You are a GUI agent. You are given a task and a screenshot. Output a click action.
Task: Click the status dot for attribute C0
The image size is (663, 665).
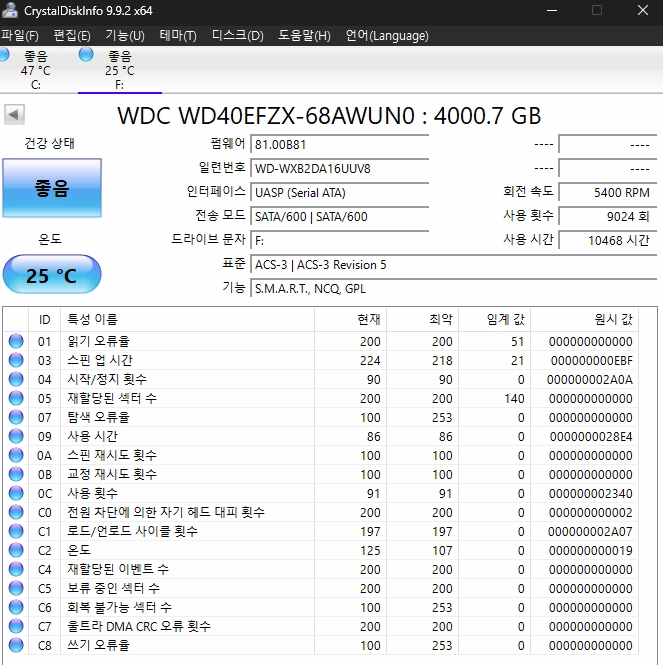point(16,512)
